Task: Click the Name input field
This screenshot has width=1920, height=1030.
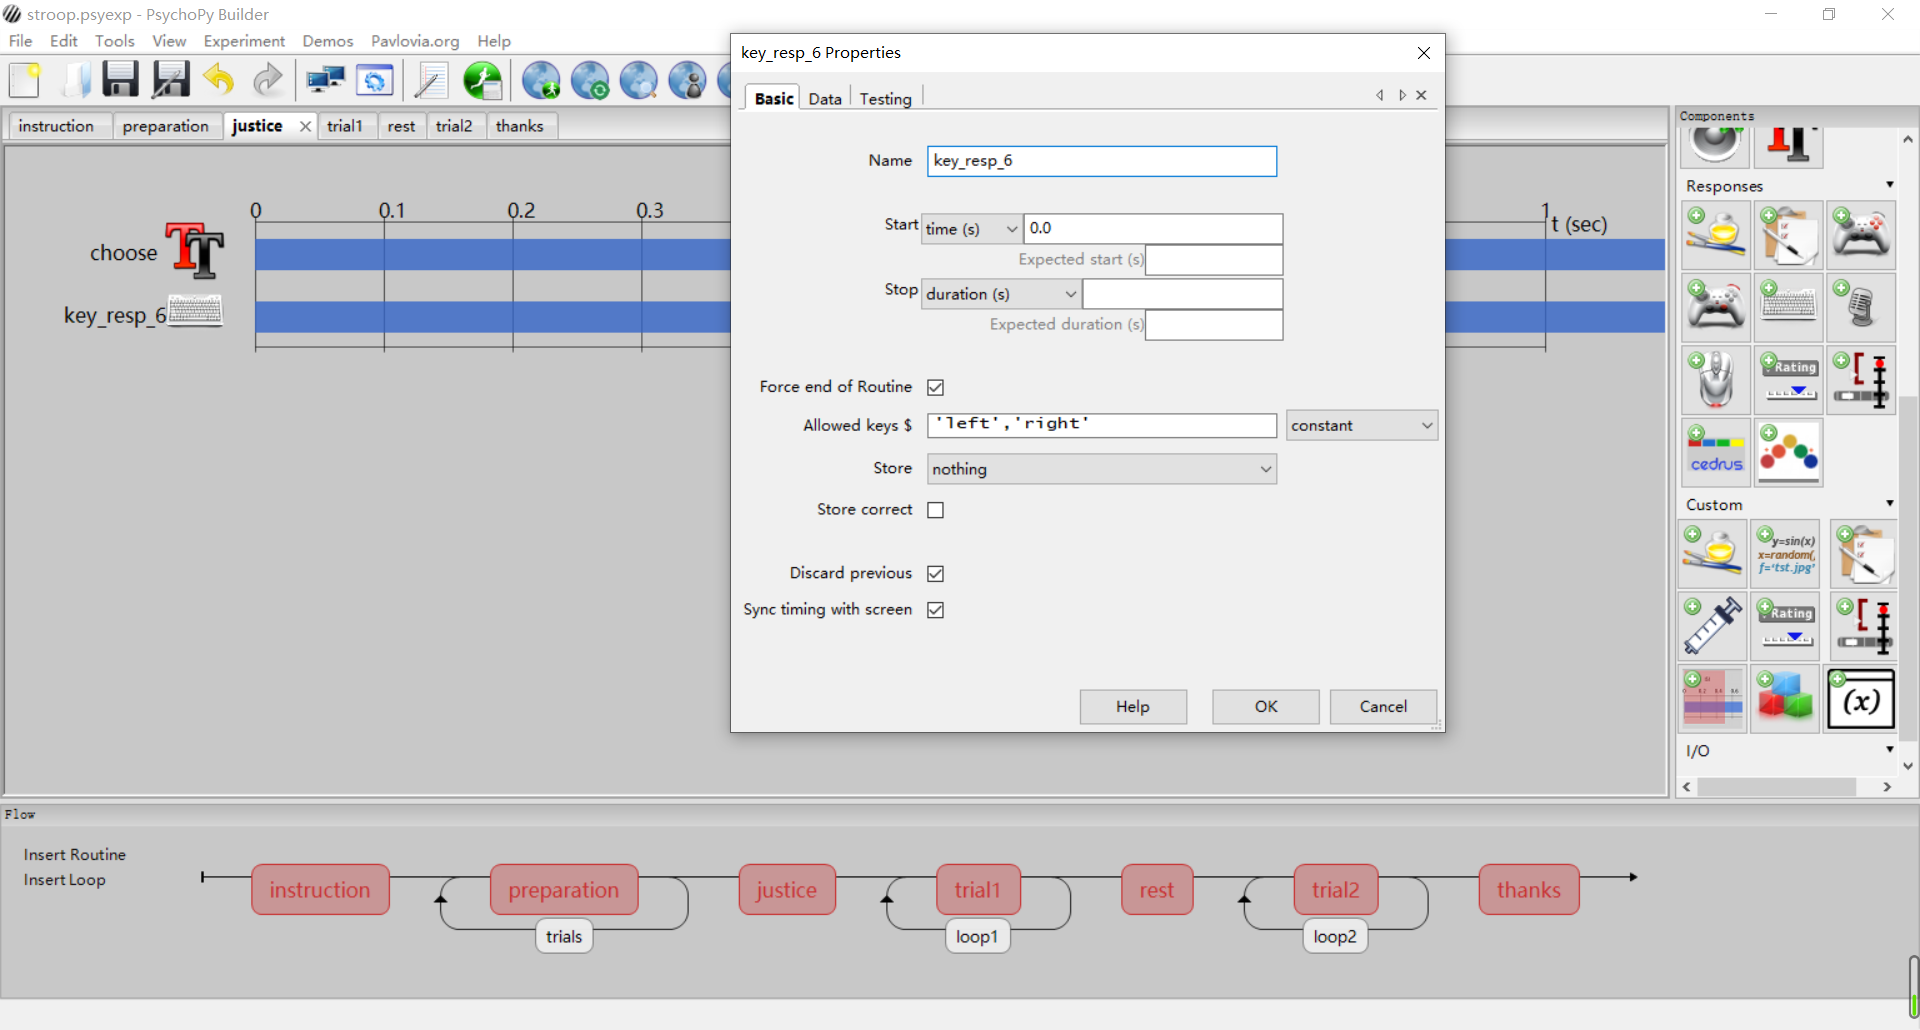Action: tap(1102, 161)
